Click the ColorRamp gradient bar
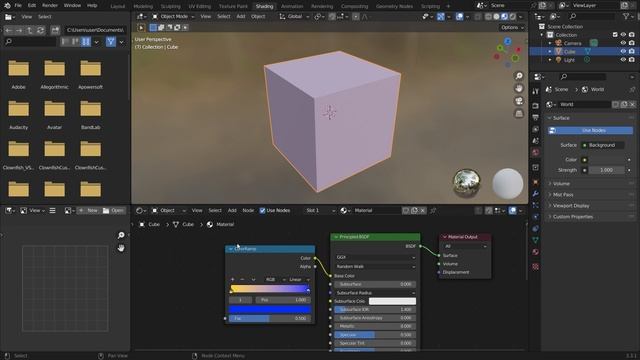640x360 pixels. [270, 289]
